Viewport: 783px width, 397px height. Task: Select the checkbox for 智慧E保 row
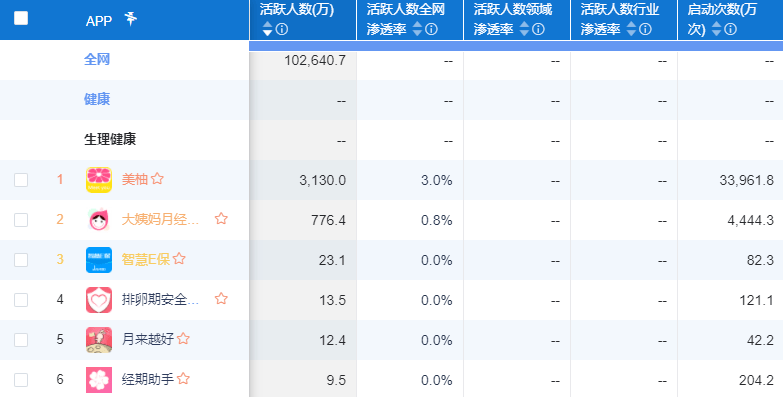(21, 260)
